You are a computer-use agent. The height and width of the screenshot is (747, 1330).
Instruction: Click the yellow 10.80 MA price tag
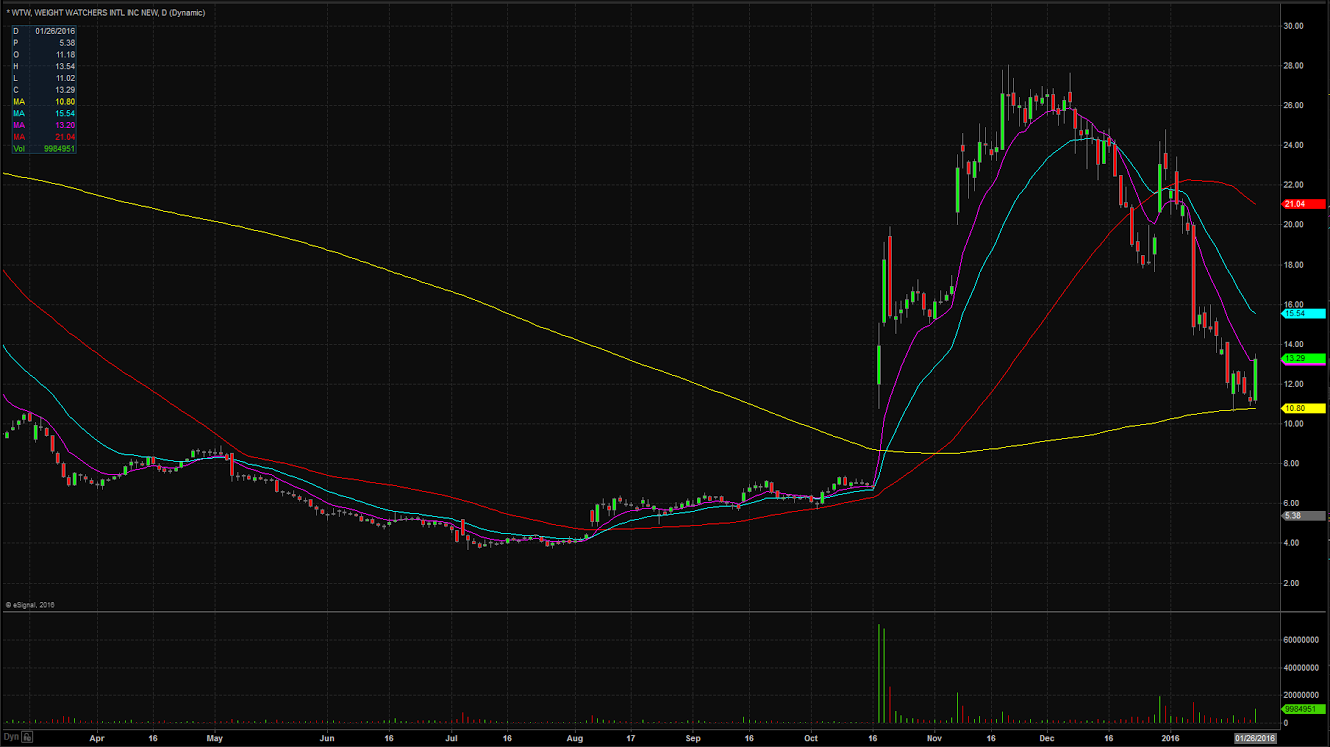point(1303,408)
